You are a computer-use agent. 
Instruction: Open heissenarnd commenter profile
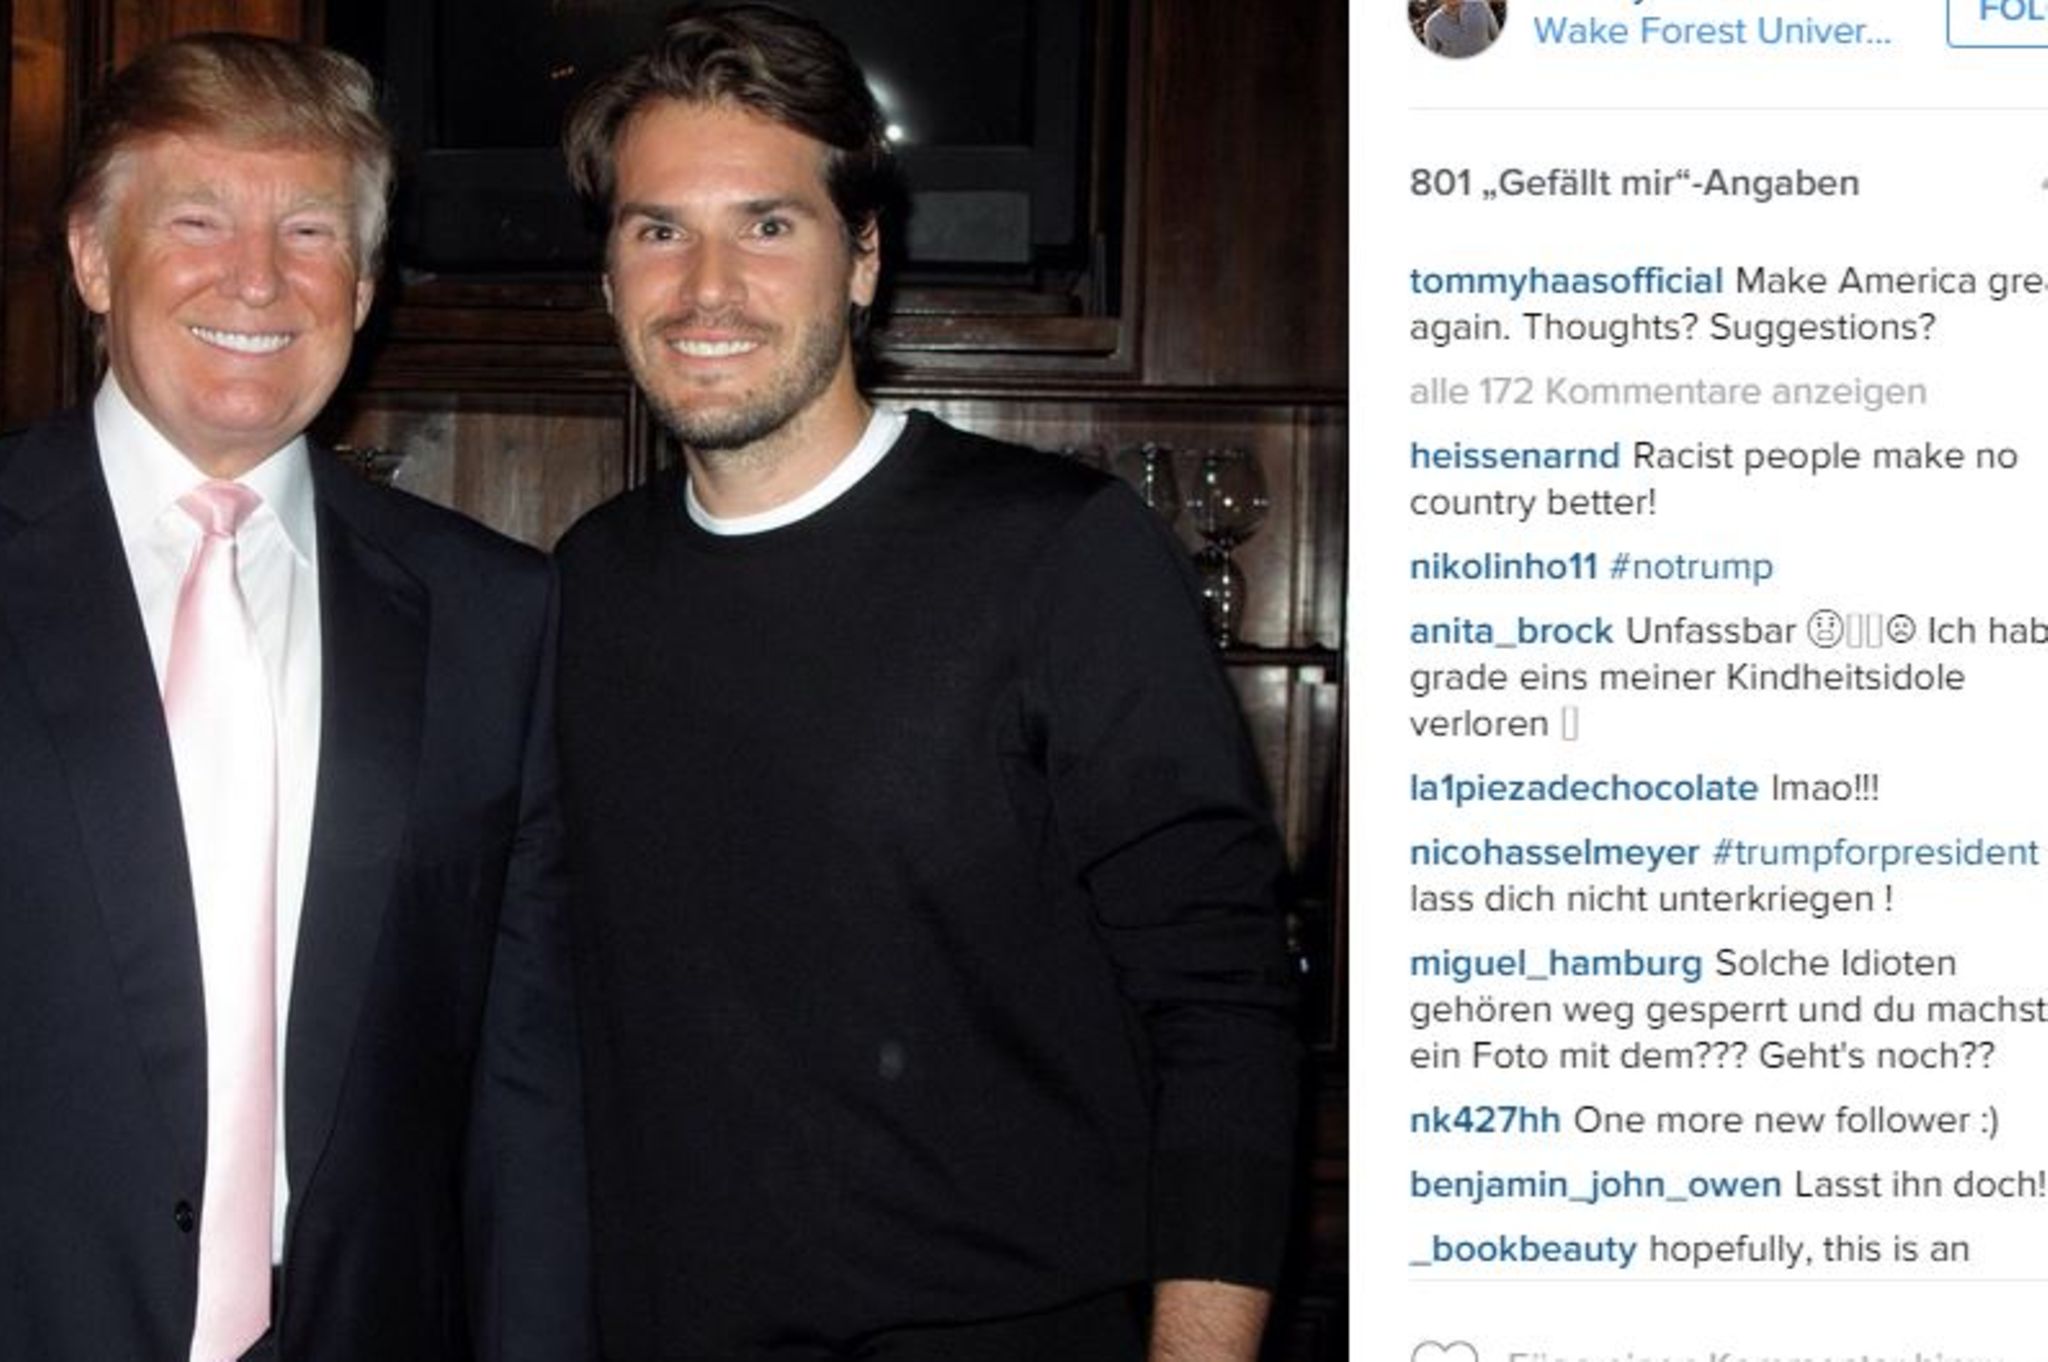1514,456
